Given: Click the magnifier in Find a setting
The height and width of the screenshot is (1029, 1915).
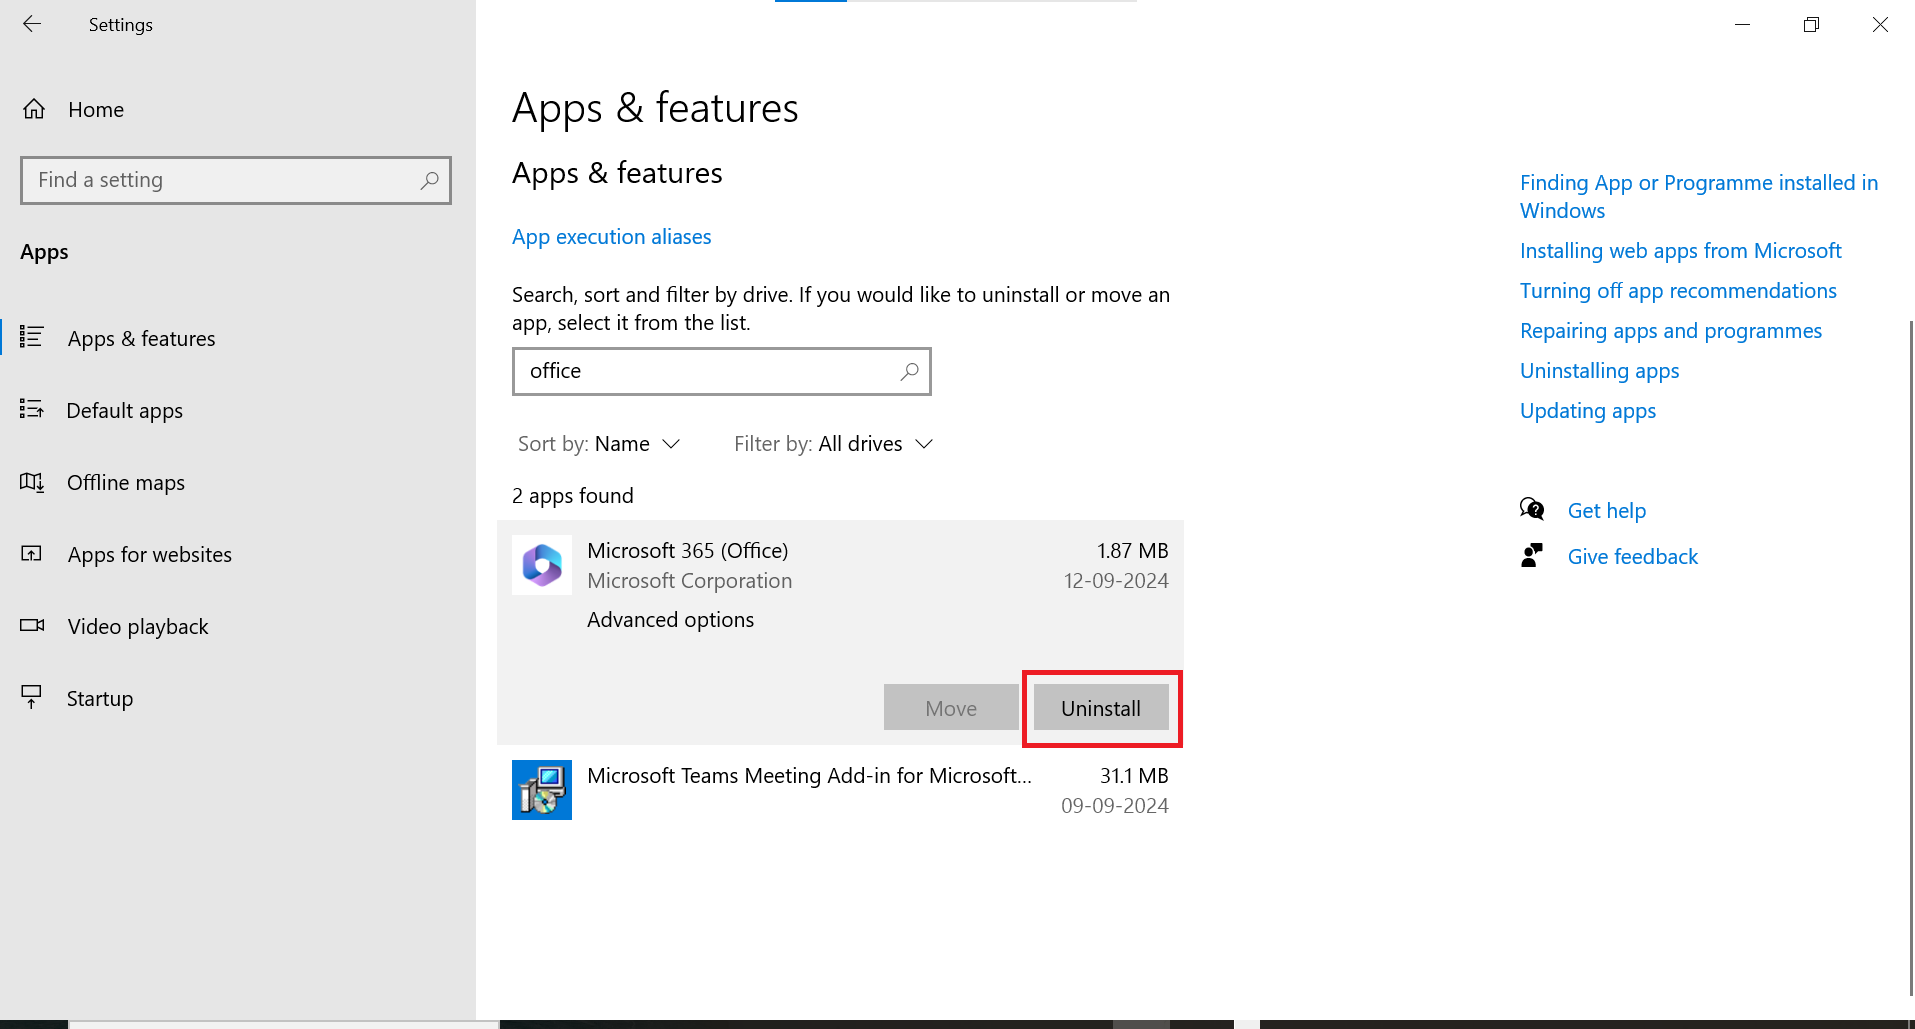Looking at the screenshot, I should click(x=429, y=180).
